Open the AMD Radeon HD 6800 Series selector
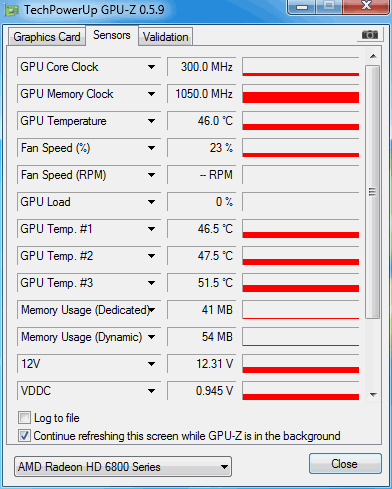392x489 pixels. 123,467
